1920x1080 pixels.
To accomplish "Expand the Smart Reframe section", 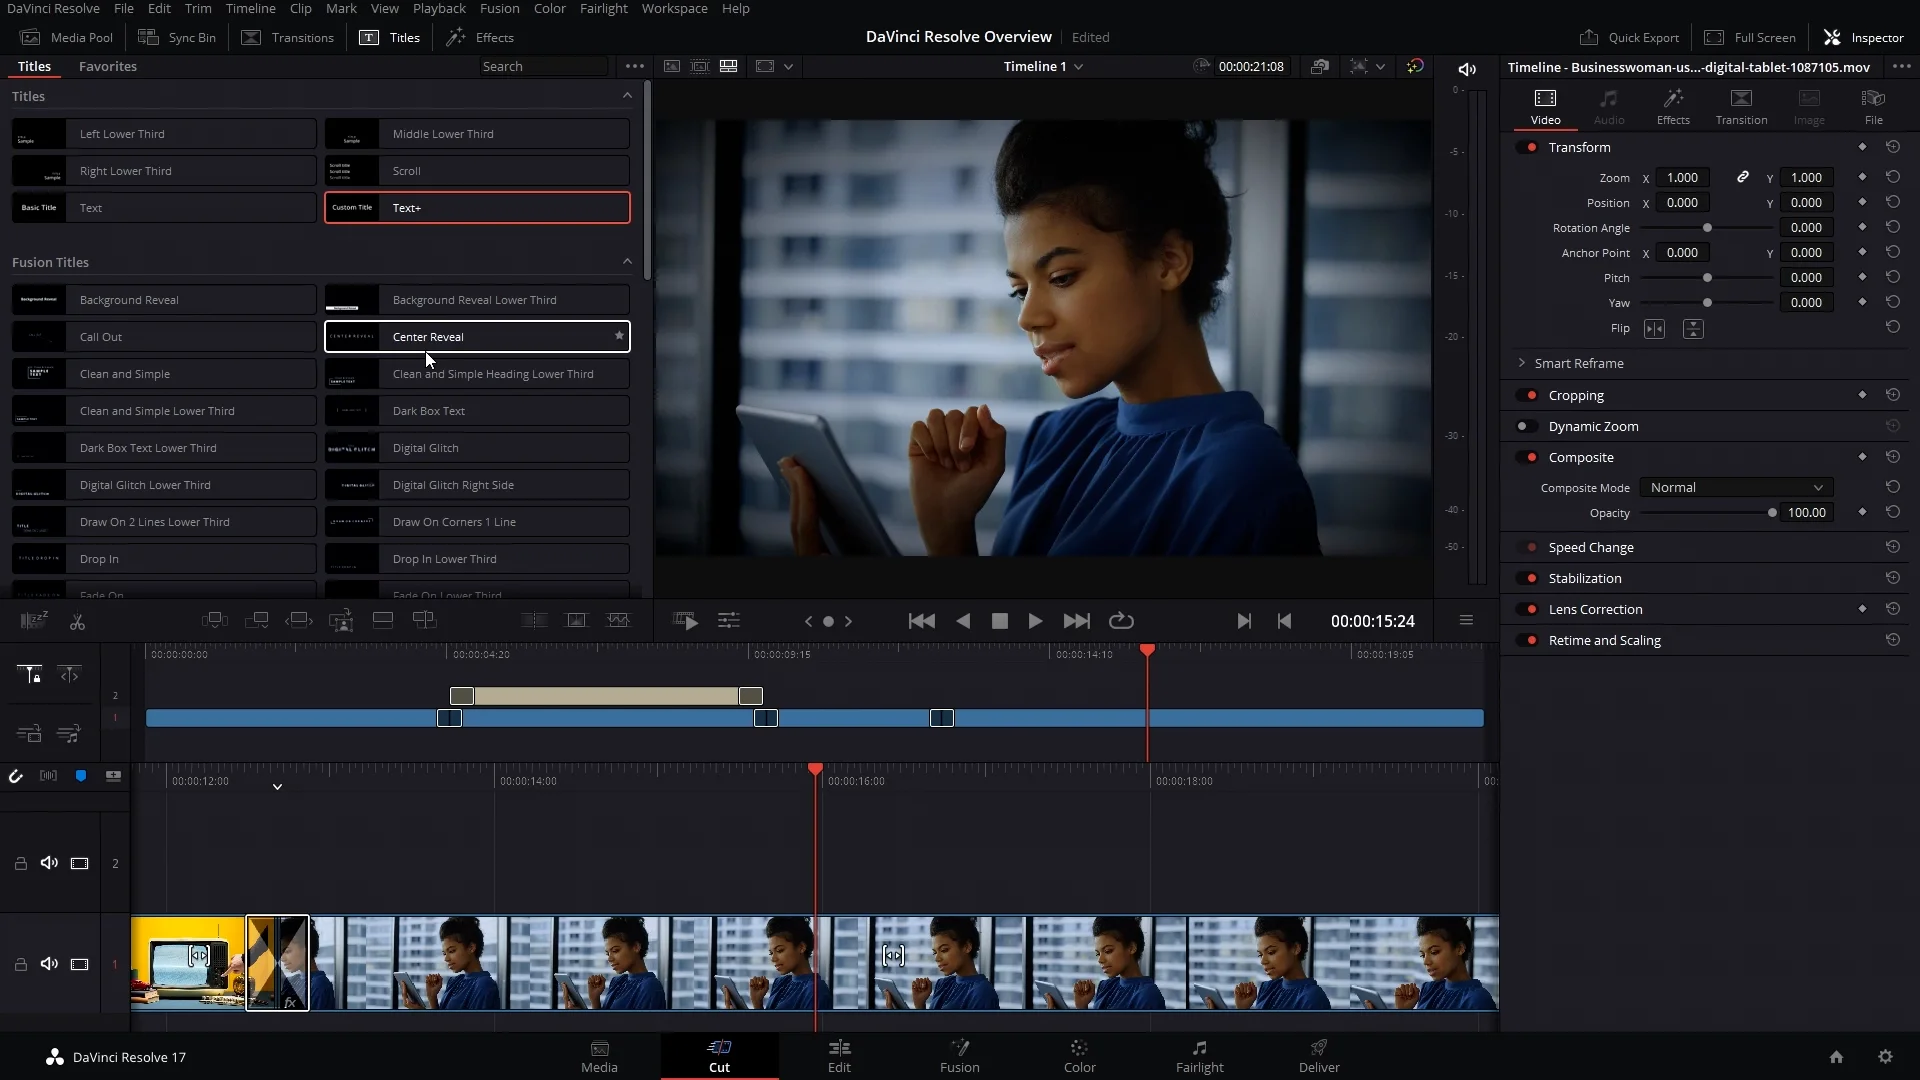I will coord(1522,363).
